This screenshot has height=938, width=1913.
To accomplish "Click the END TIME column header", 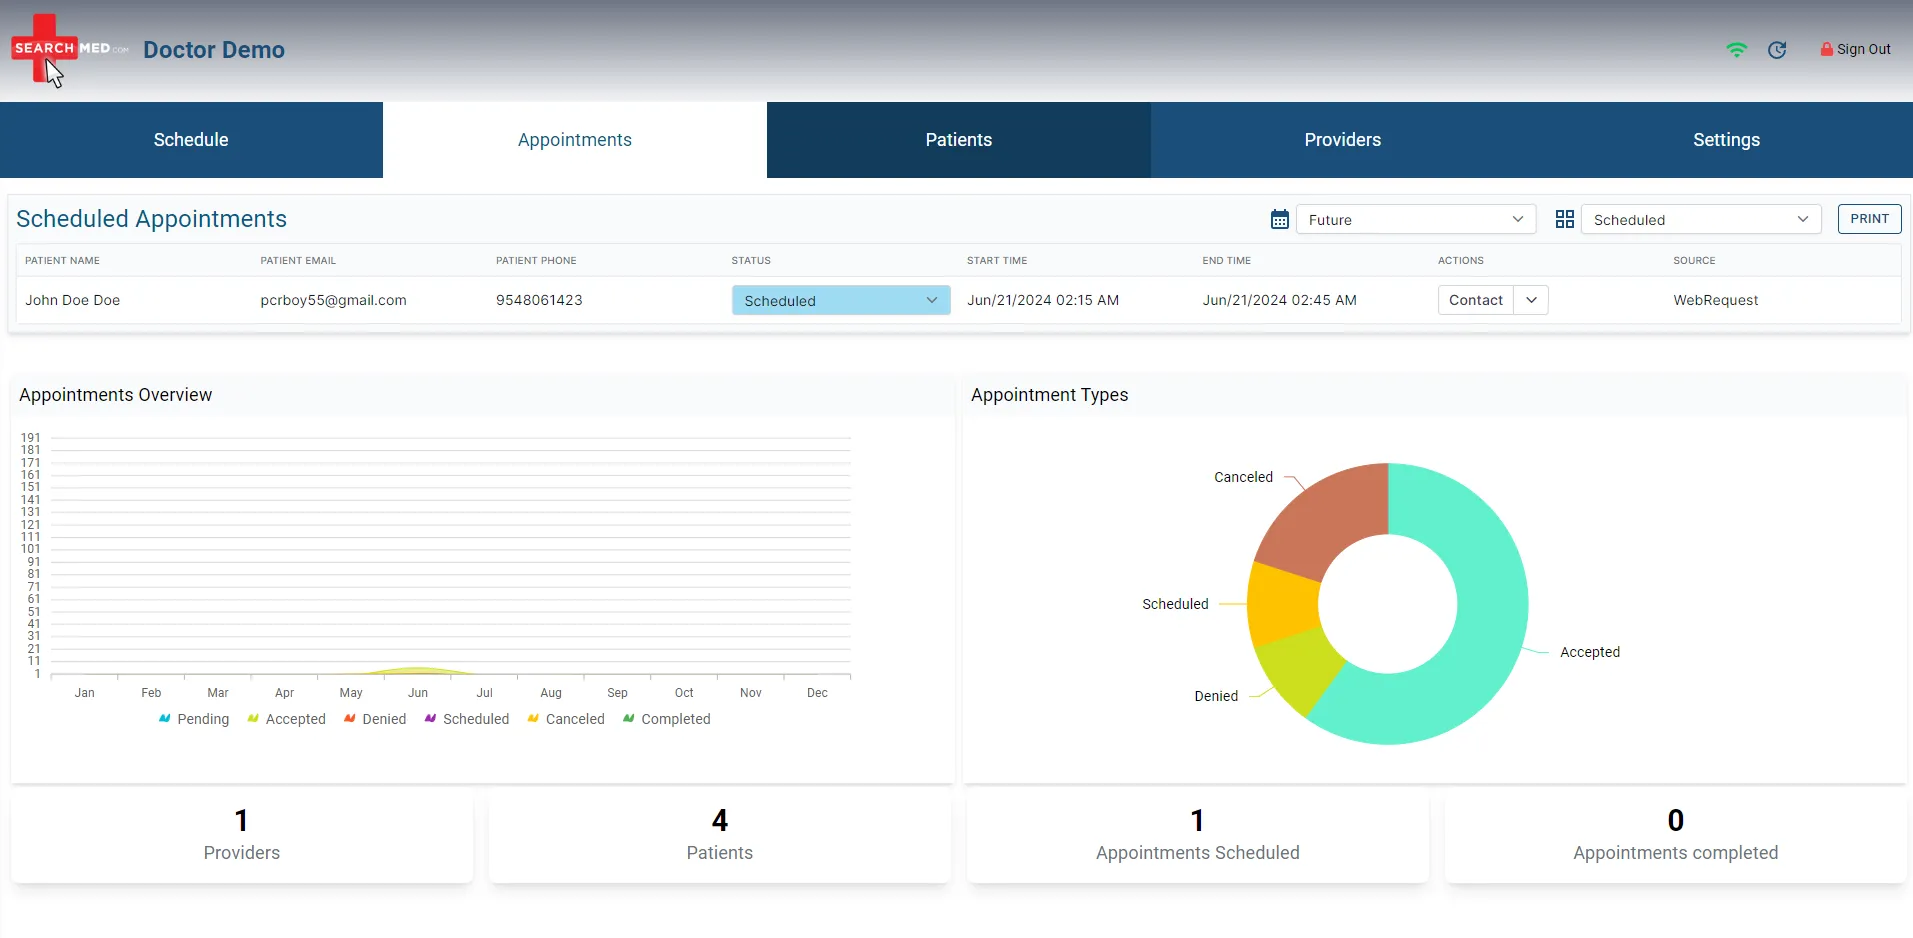I will point(1227,260).
